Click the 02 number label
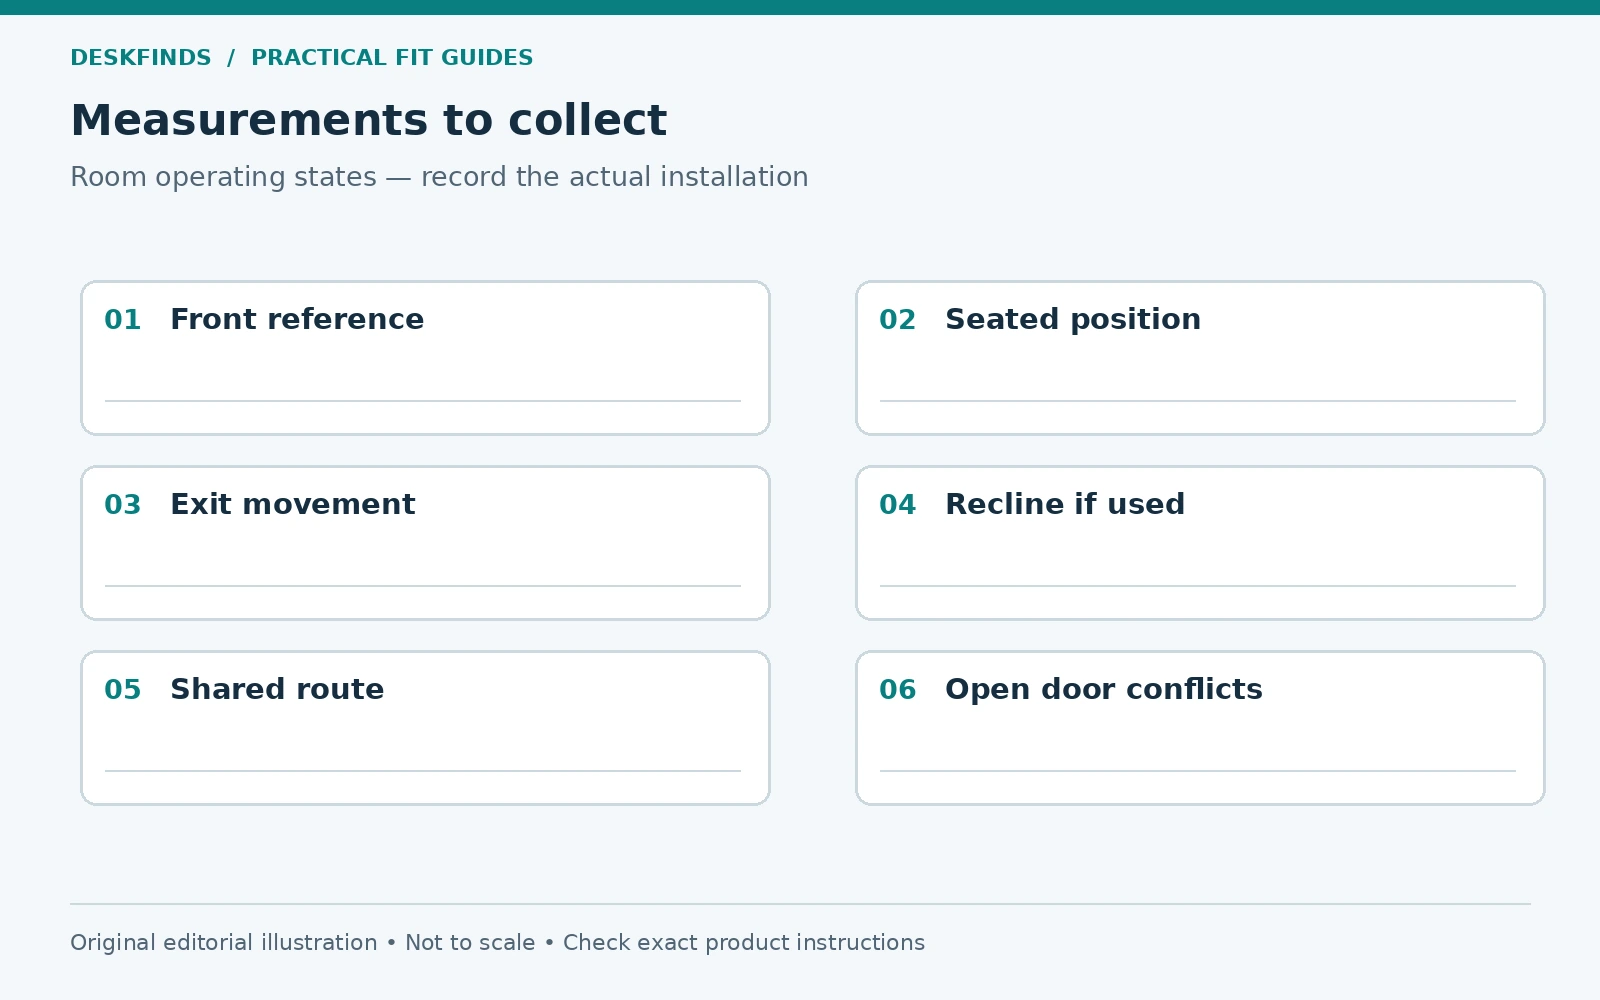Image resolution: width=1600 pixels, height=1000 pixels. (898, 320)
